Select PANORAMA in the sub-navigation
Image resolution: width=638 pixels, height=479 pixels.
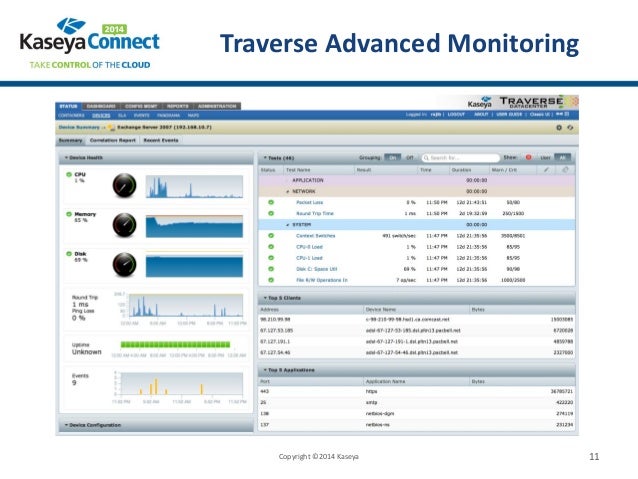point(168,116)
